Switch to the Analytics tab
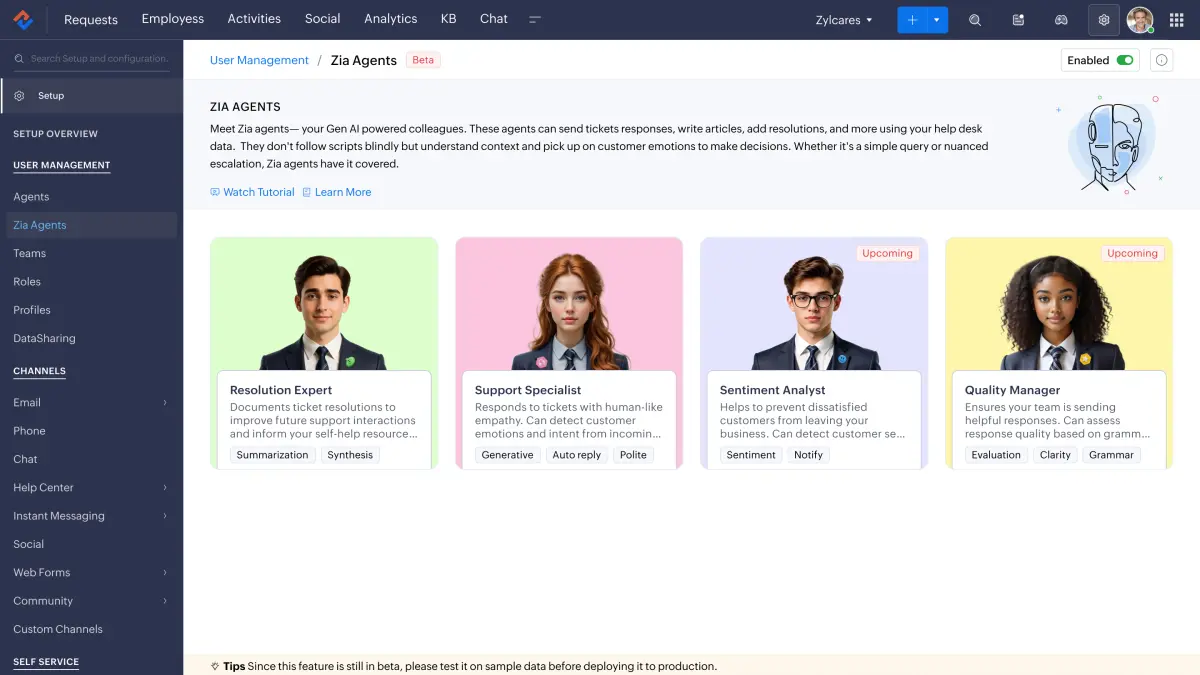 [x=390, y=19]
